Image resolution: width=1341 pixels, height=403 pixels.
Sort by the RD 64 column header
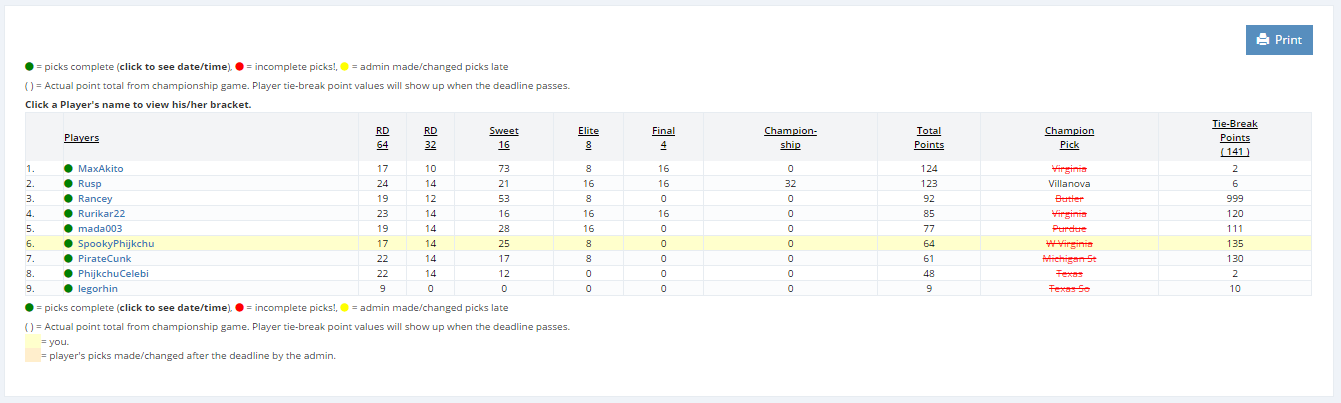pyautogui.click(x=382, y=138)
